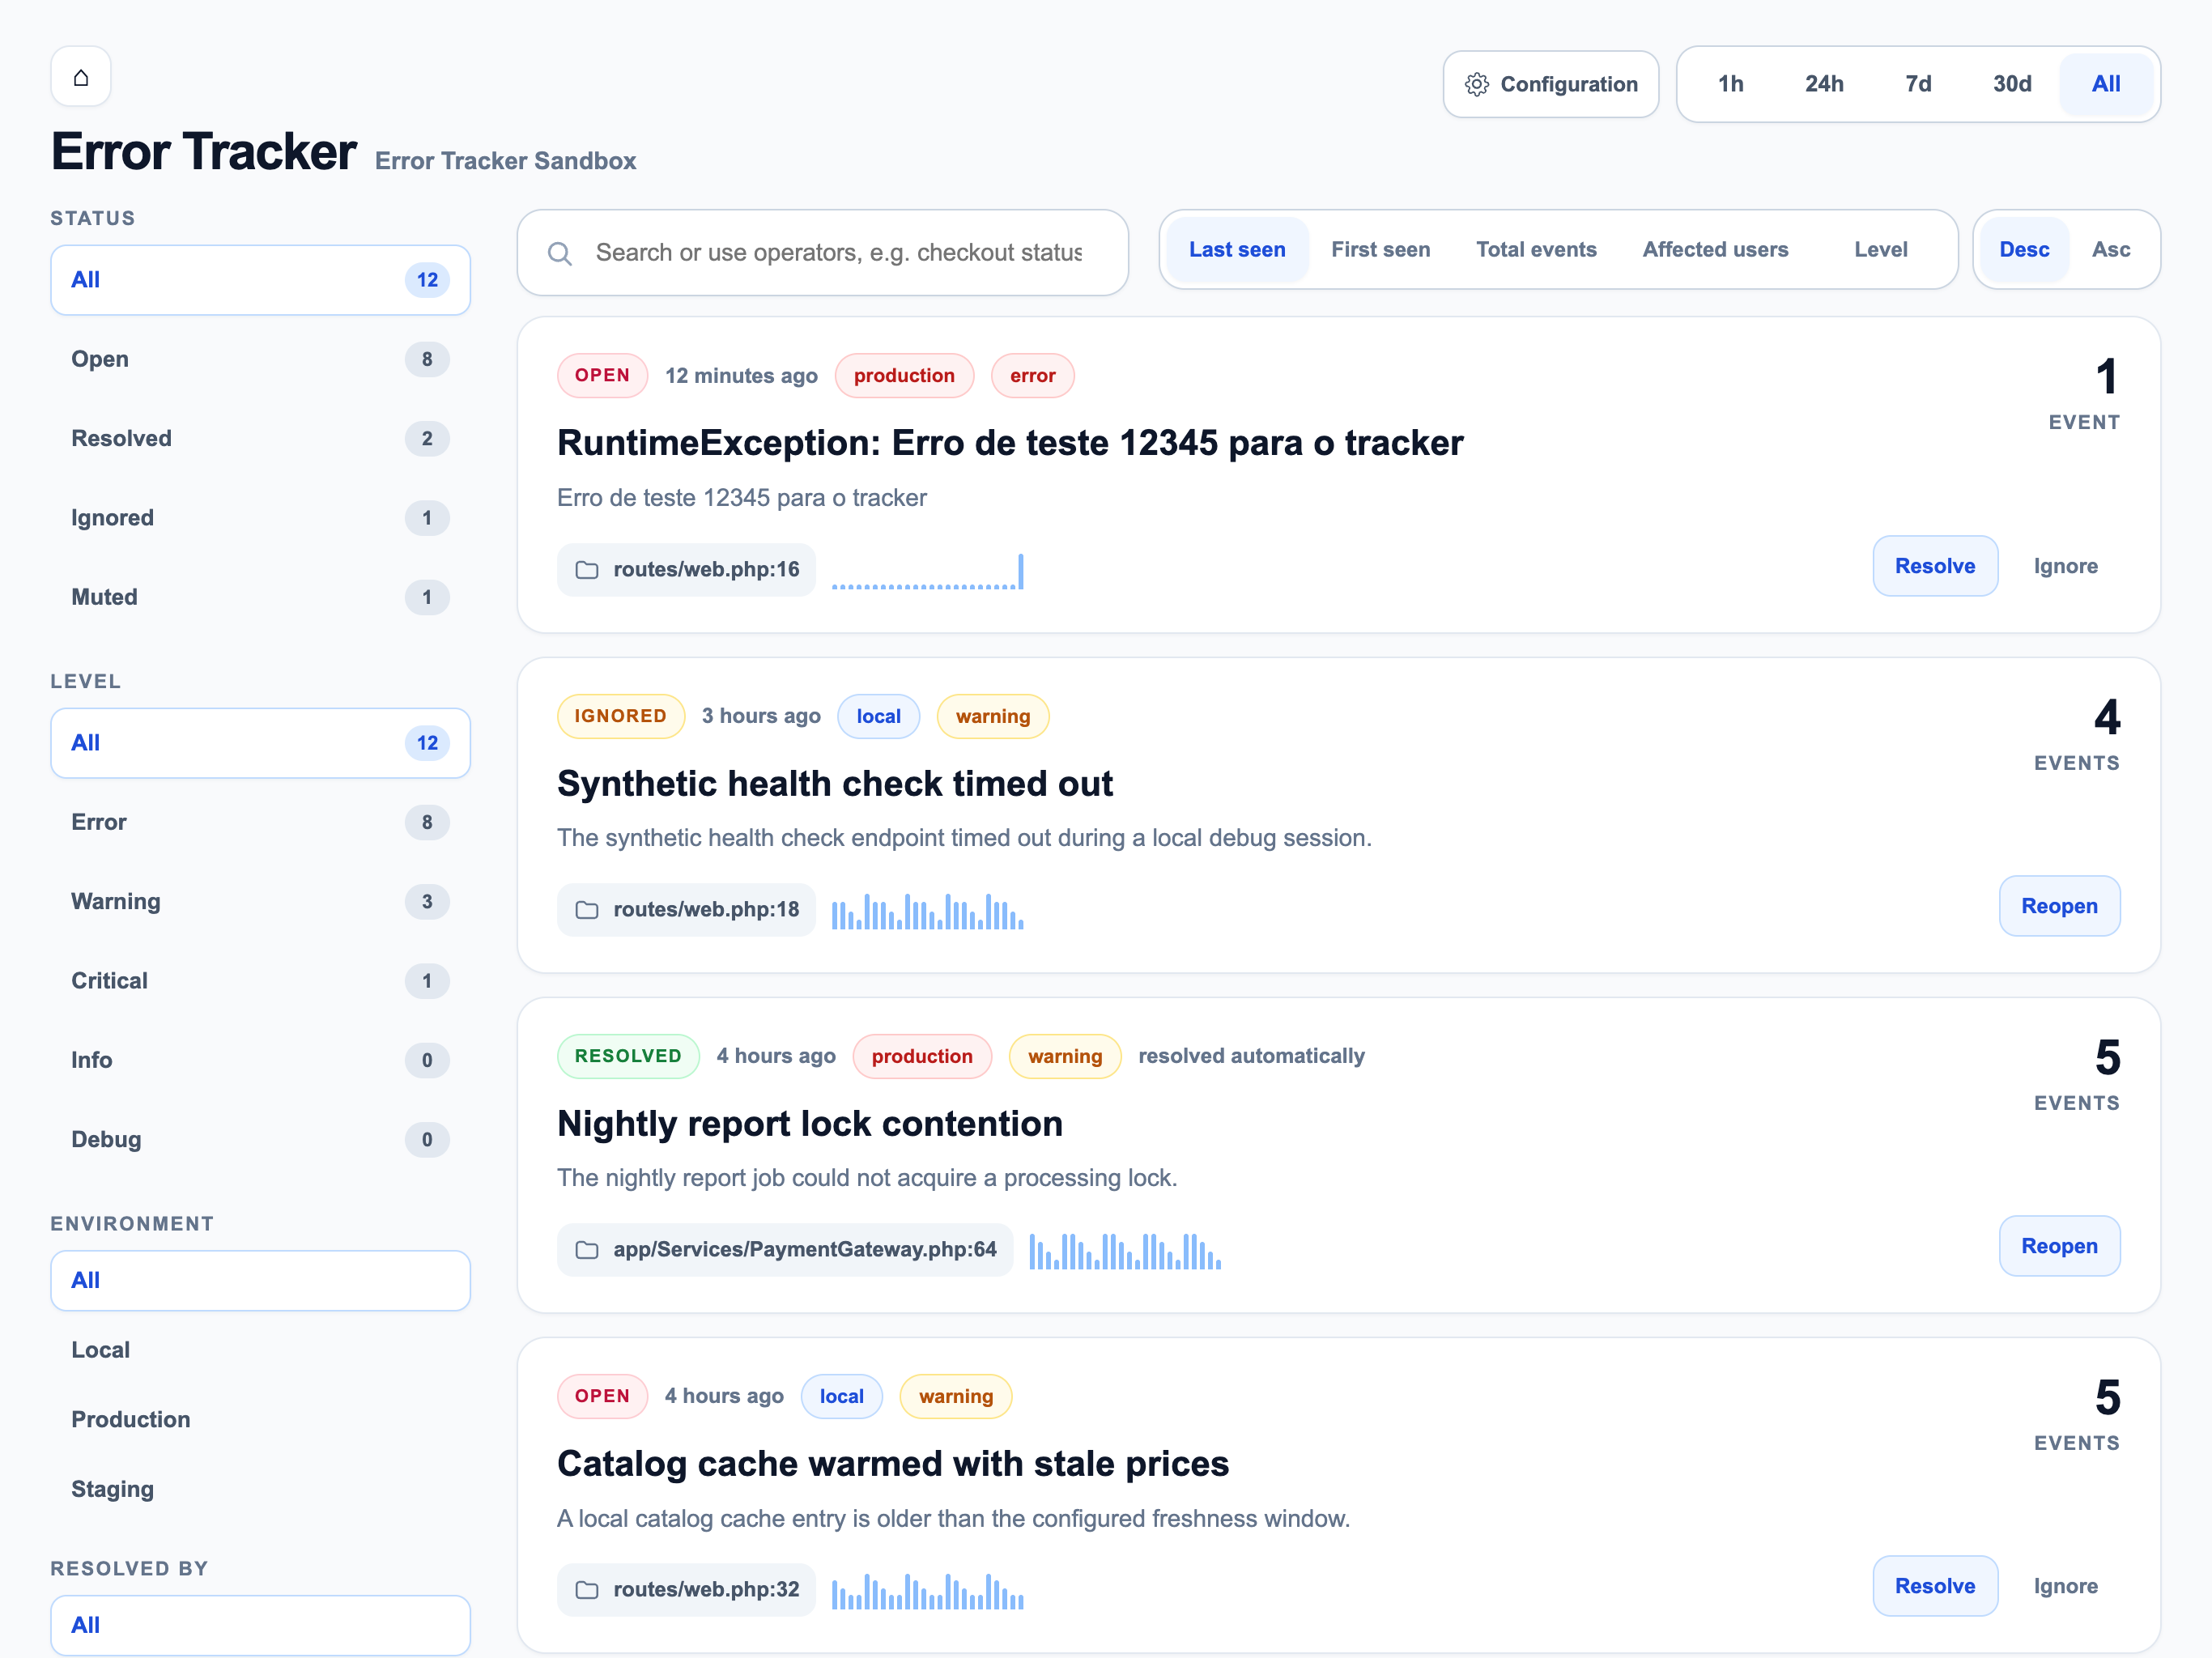Switch to the First seen sort tab
This screenshot has height=1658, width=2212.
tap(1380, 249)
